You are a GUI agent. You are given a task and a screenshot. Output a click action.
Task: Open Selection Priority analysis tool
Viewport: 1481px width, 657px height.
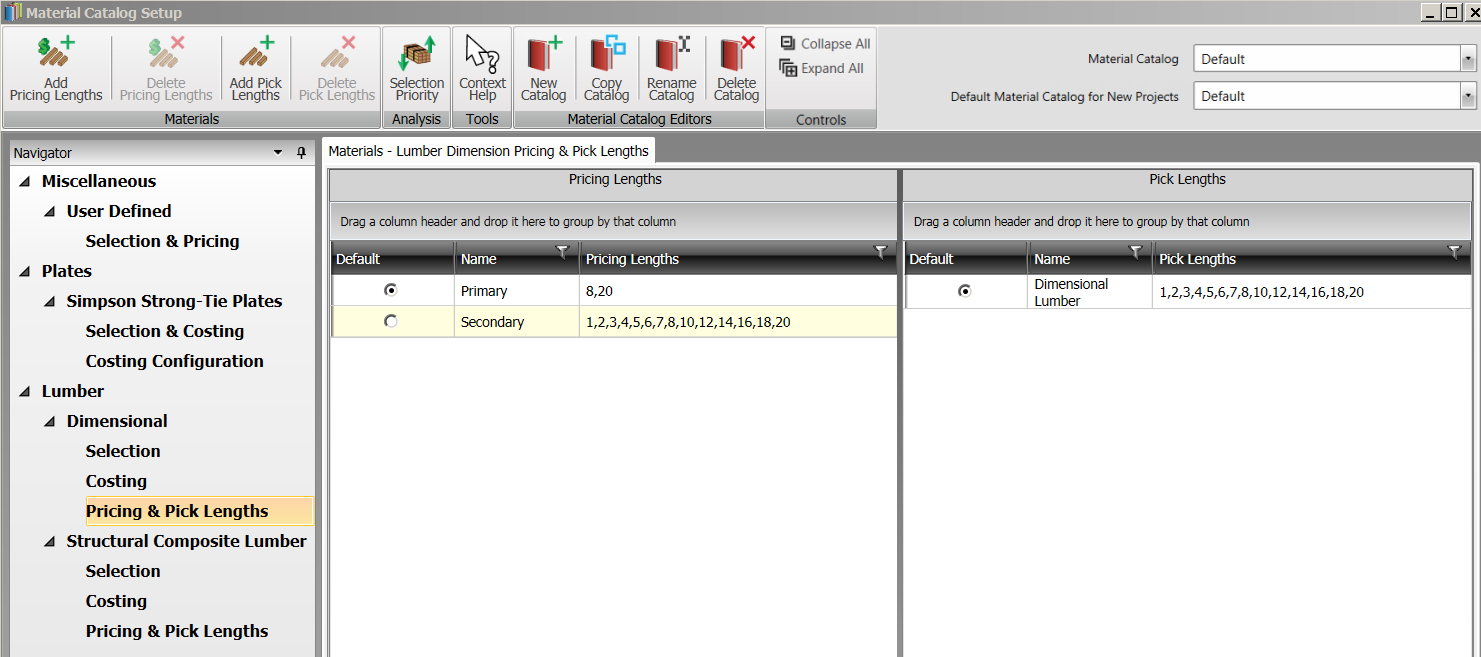[x=417, y=68]
